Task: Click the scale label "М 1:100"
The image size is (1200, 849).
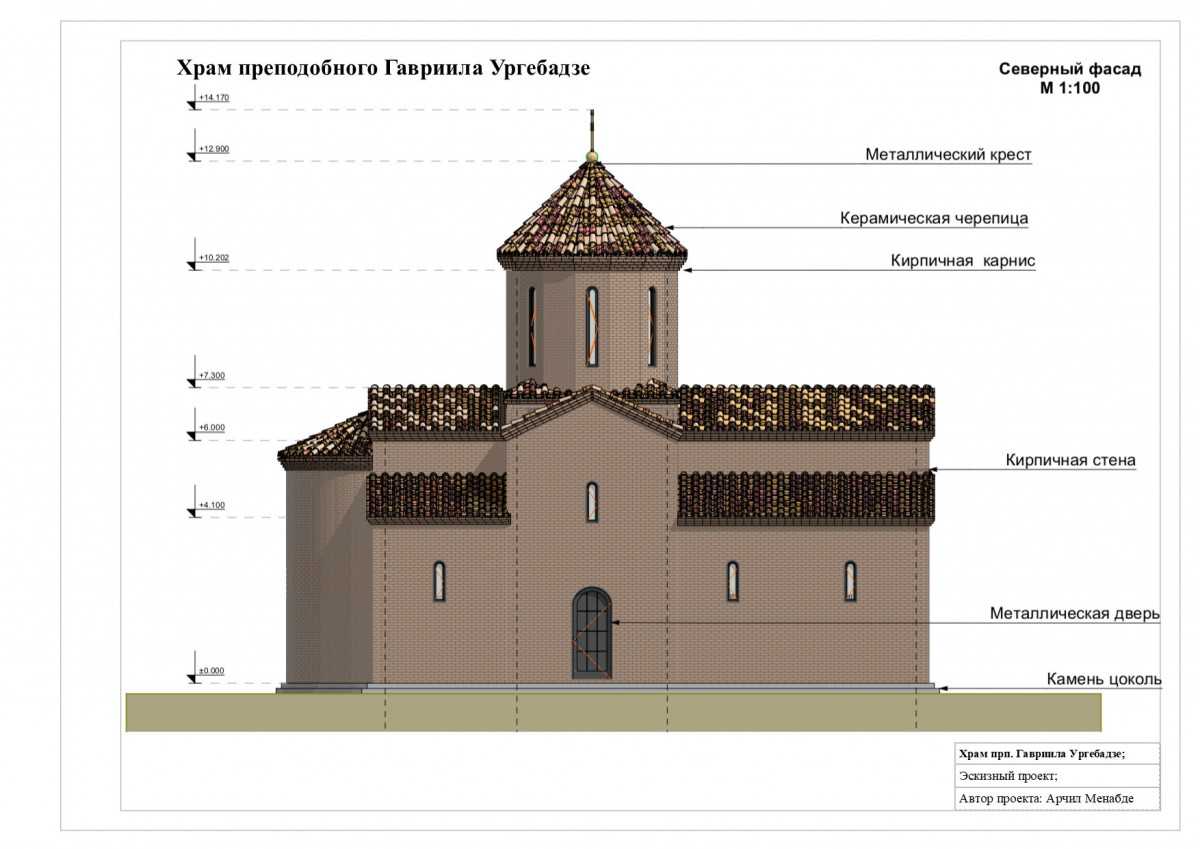Action: coord(1070,87)
